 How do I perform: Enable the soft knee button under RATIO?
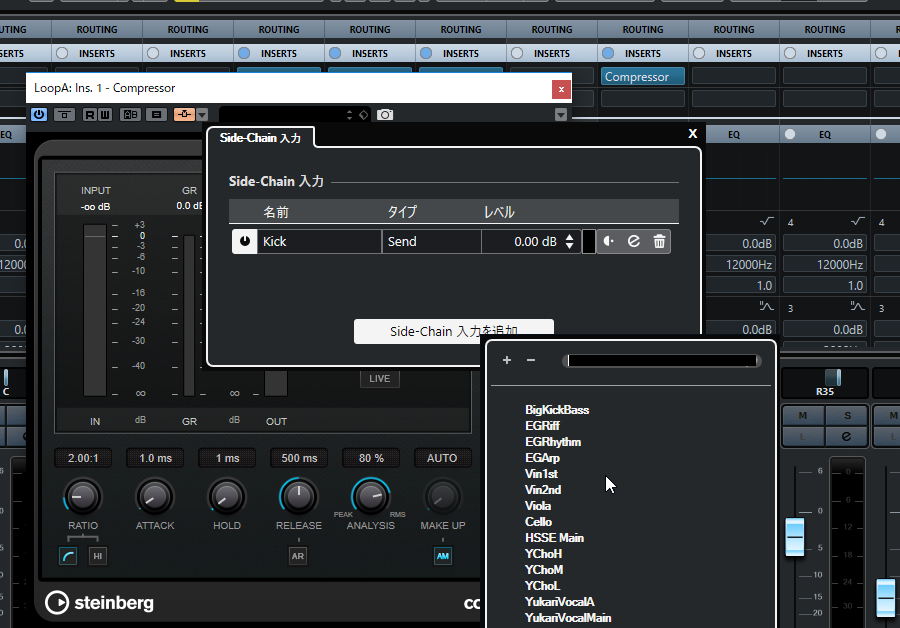(x=68, y=556)
